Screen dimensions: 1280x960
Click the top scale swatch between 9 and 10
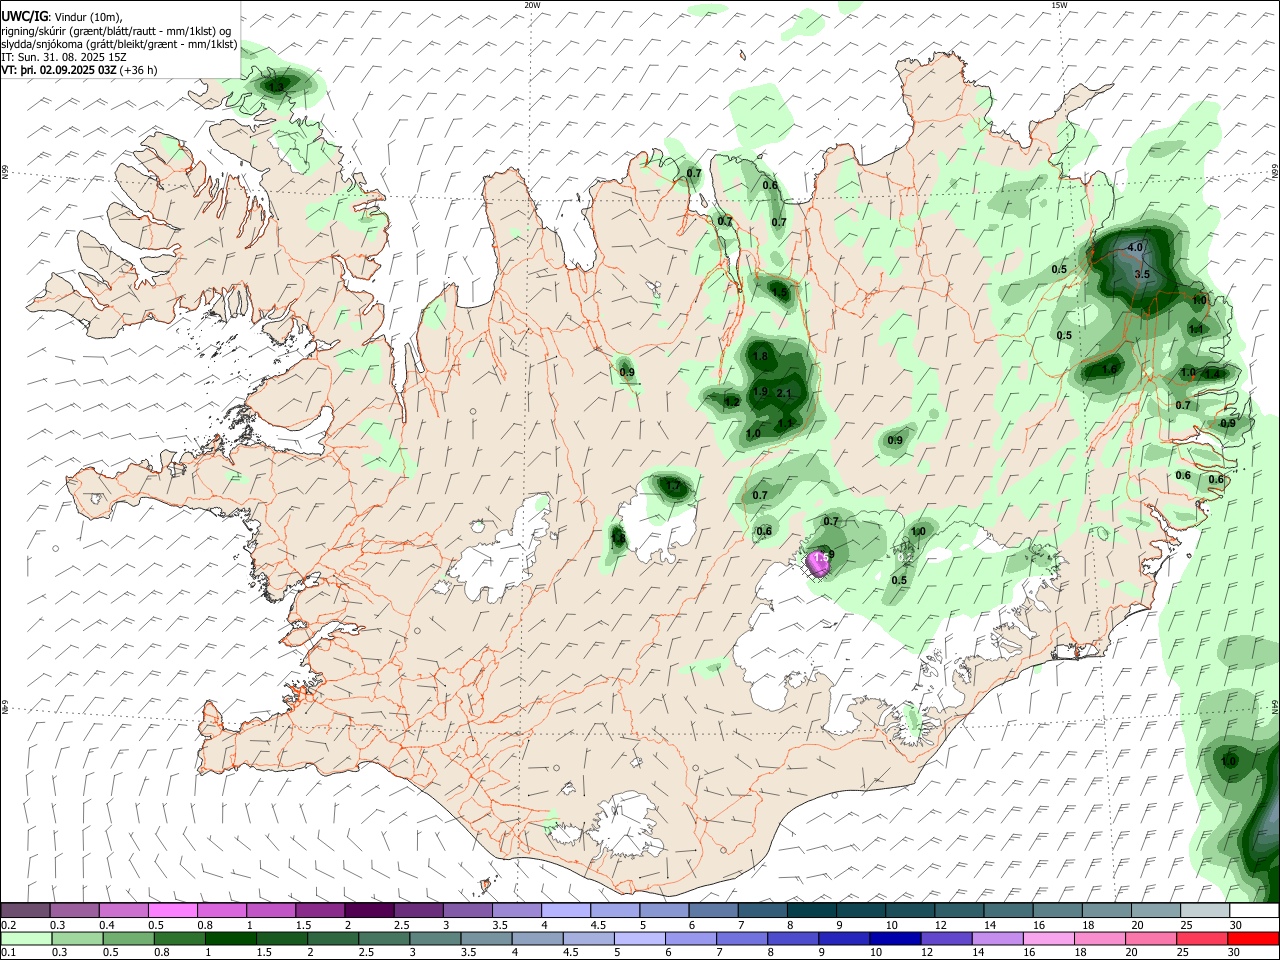(x=861, y=911)
